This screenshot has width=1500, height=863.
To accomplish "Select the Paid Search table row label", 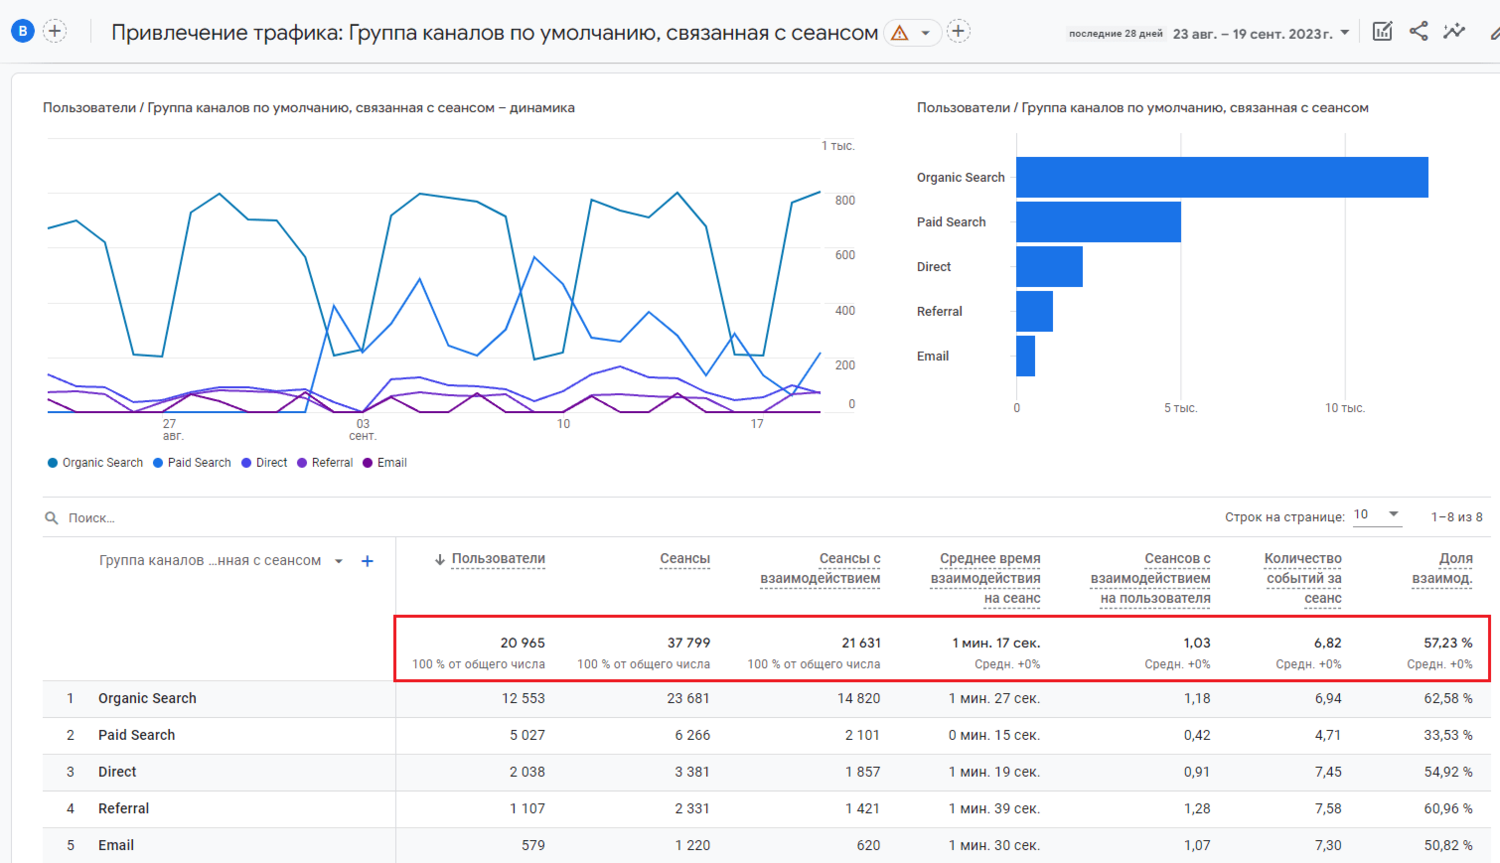I will pos(136,735).
